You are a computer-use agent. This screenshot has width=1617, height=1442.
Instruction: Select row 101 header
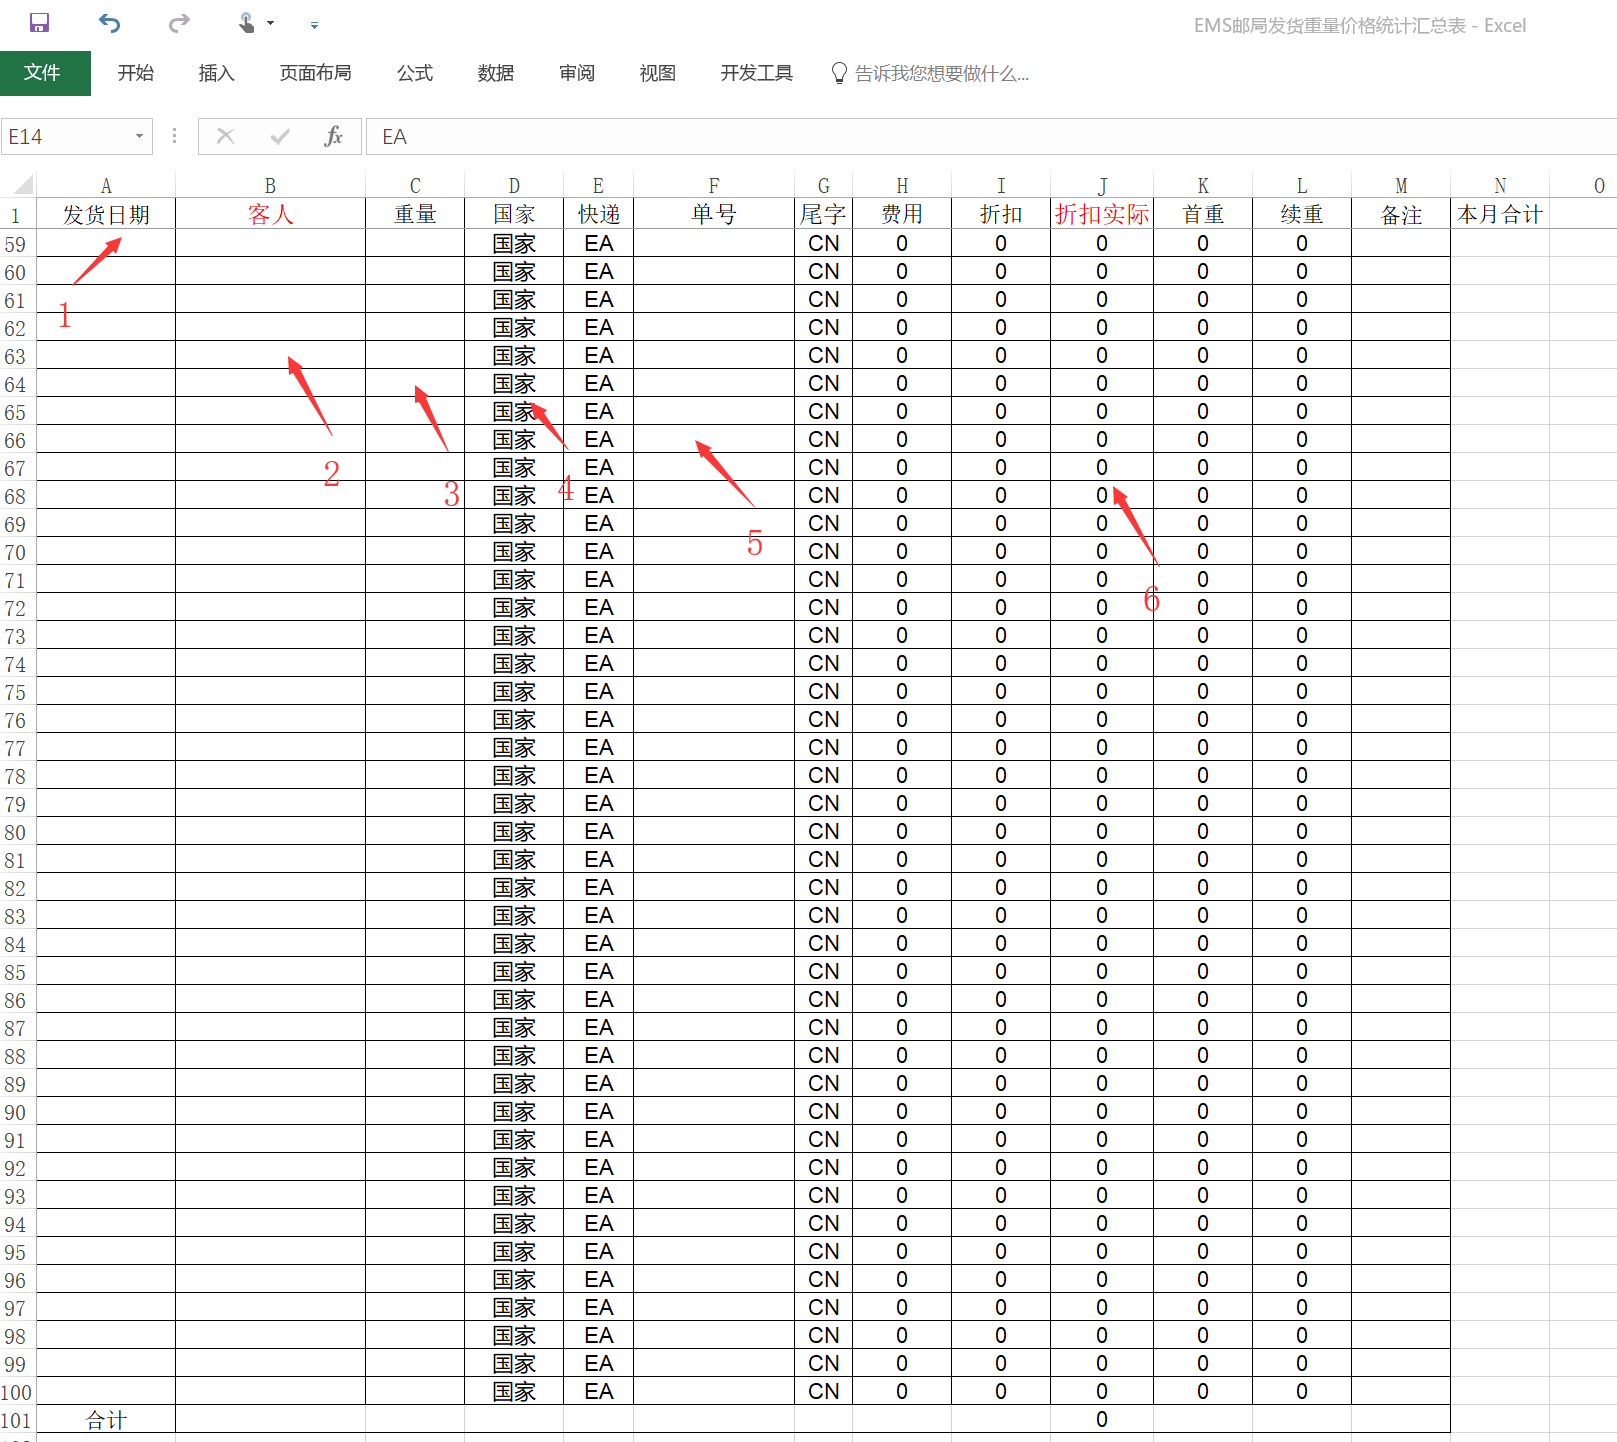pos(16,1420)
